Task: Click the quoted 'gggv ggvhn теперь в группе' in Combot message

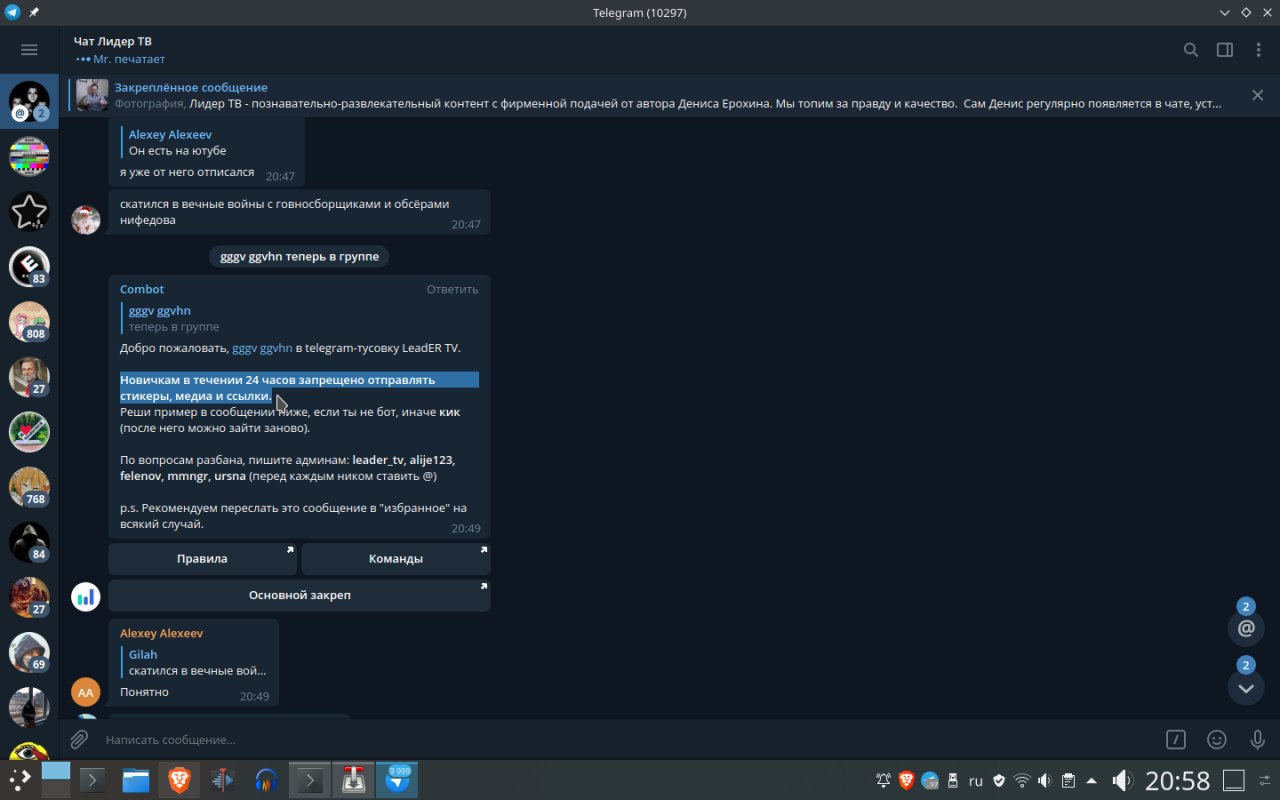Action: [x=298, y=318]
